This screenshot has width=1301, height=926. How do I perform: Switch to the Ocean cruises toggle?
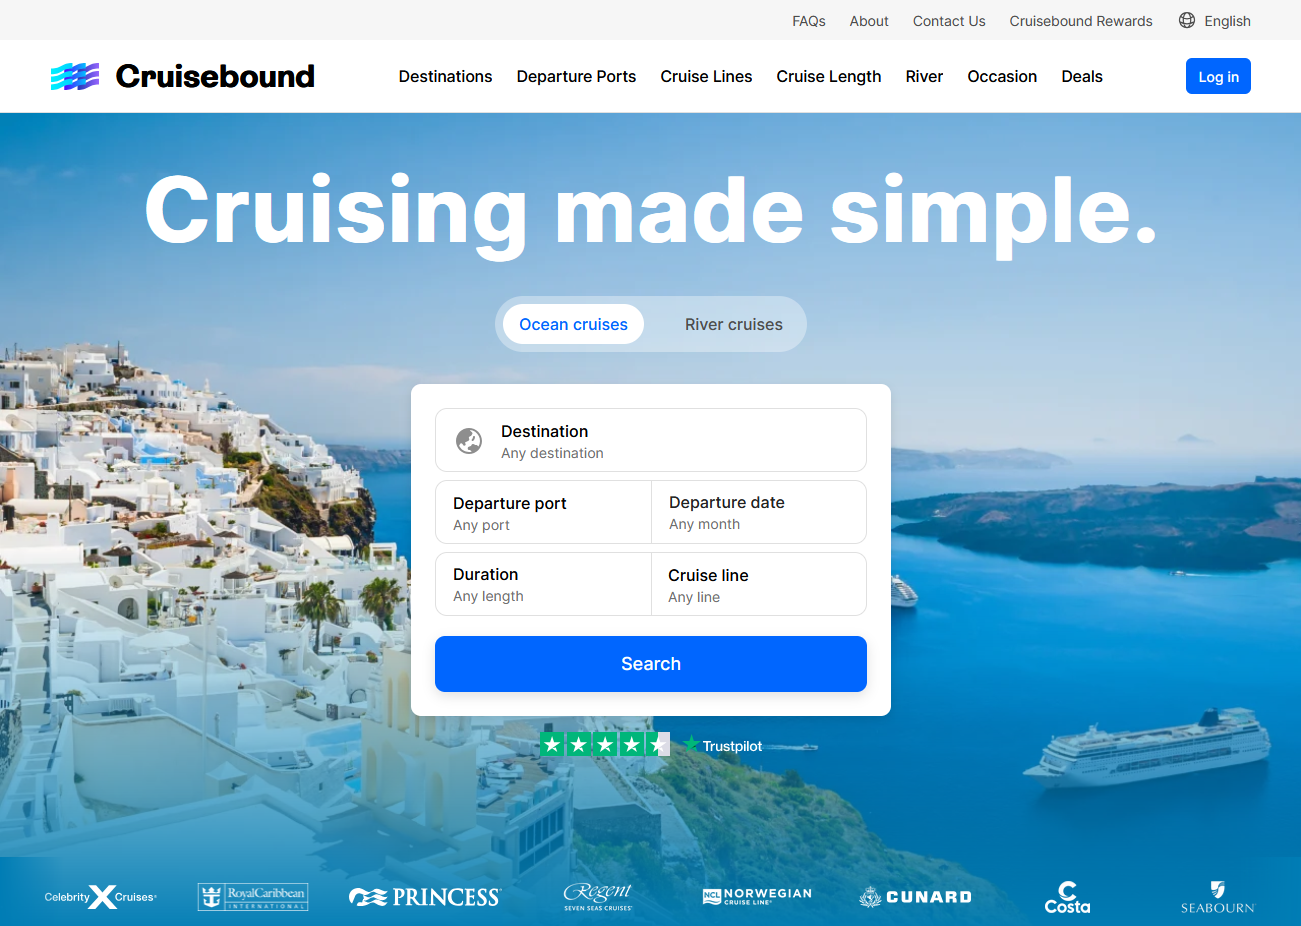tap(573, 324)
